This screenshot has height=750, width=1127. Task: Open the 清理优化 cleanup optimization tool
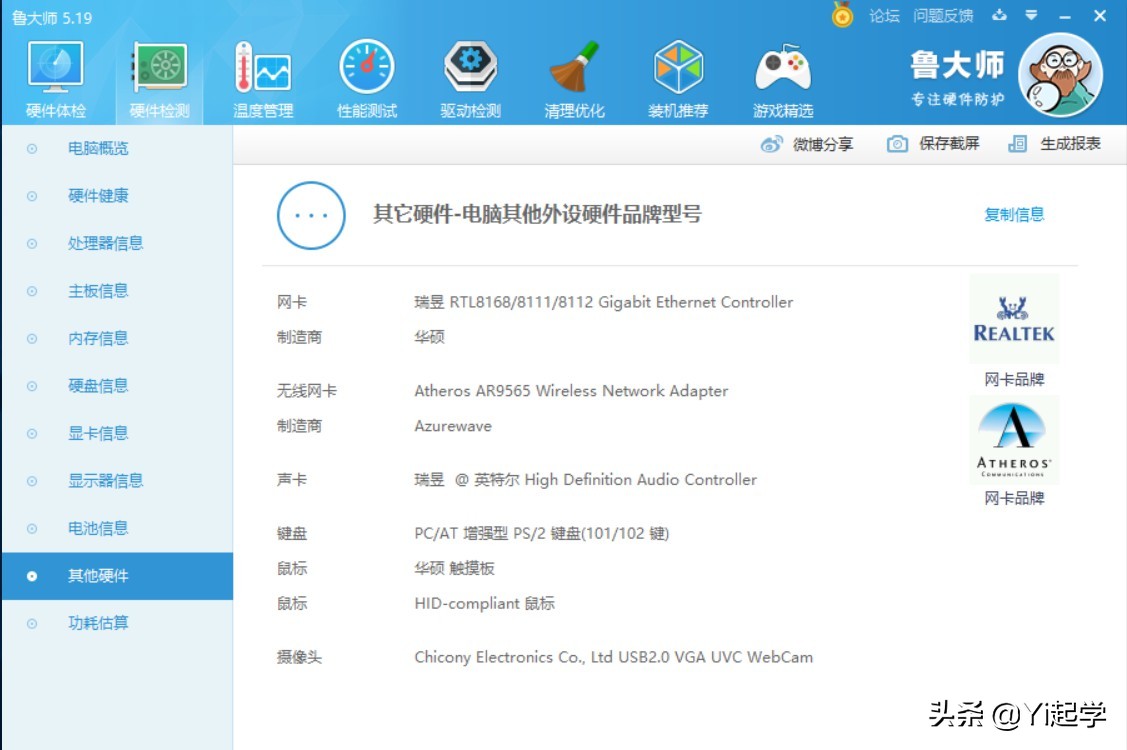[x=573, y=75]
